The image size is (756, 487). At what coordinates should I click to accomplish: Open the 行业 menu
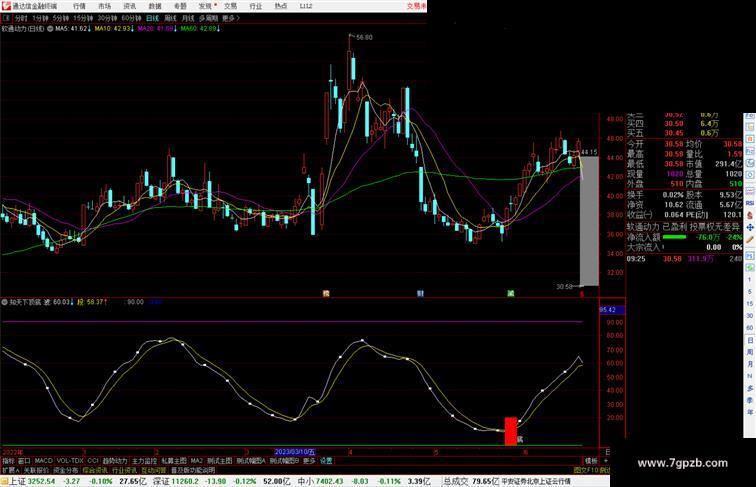click(256, 6)
